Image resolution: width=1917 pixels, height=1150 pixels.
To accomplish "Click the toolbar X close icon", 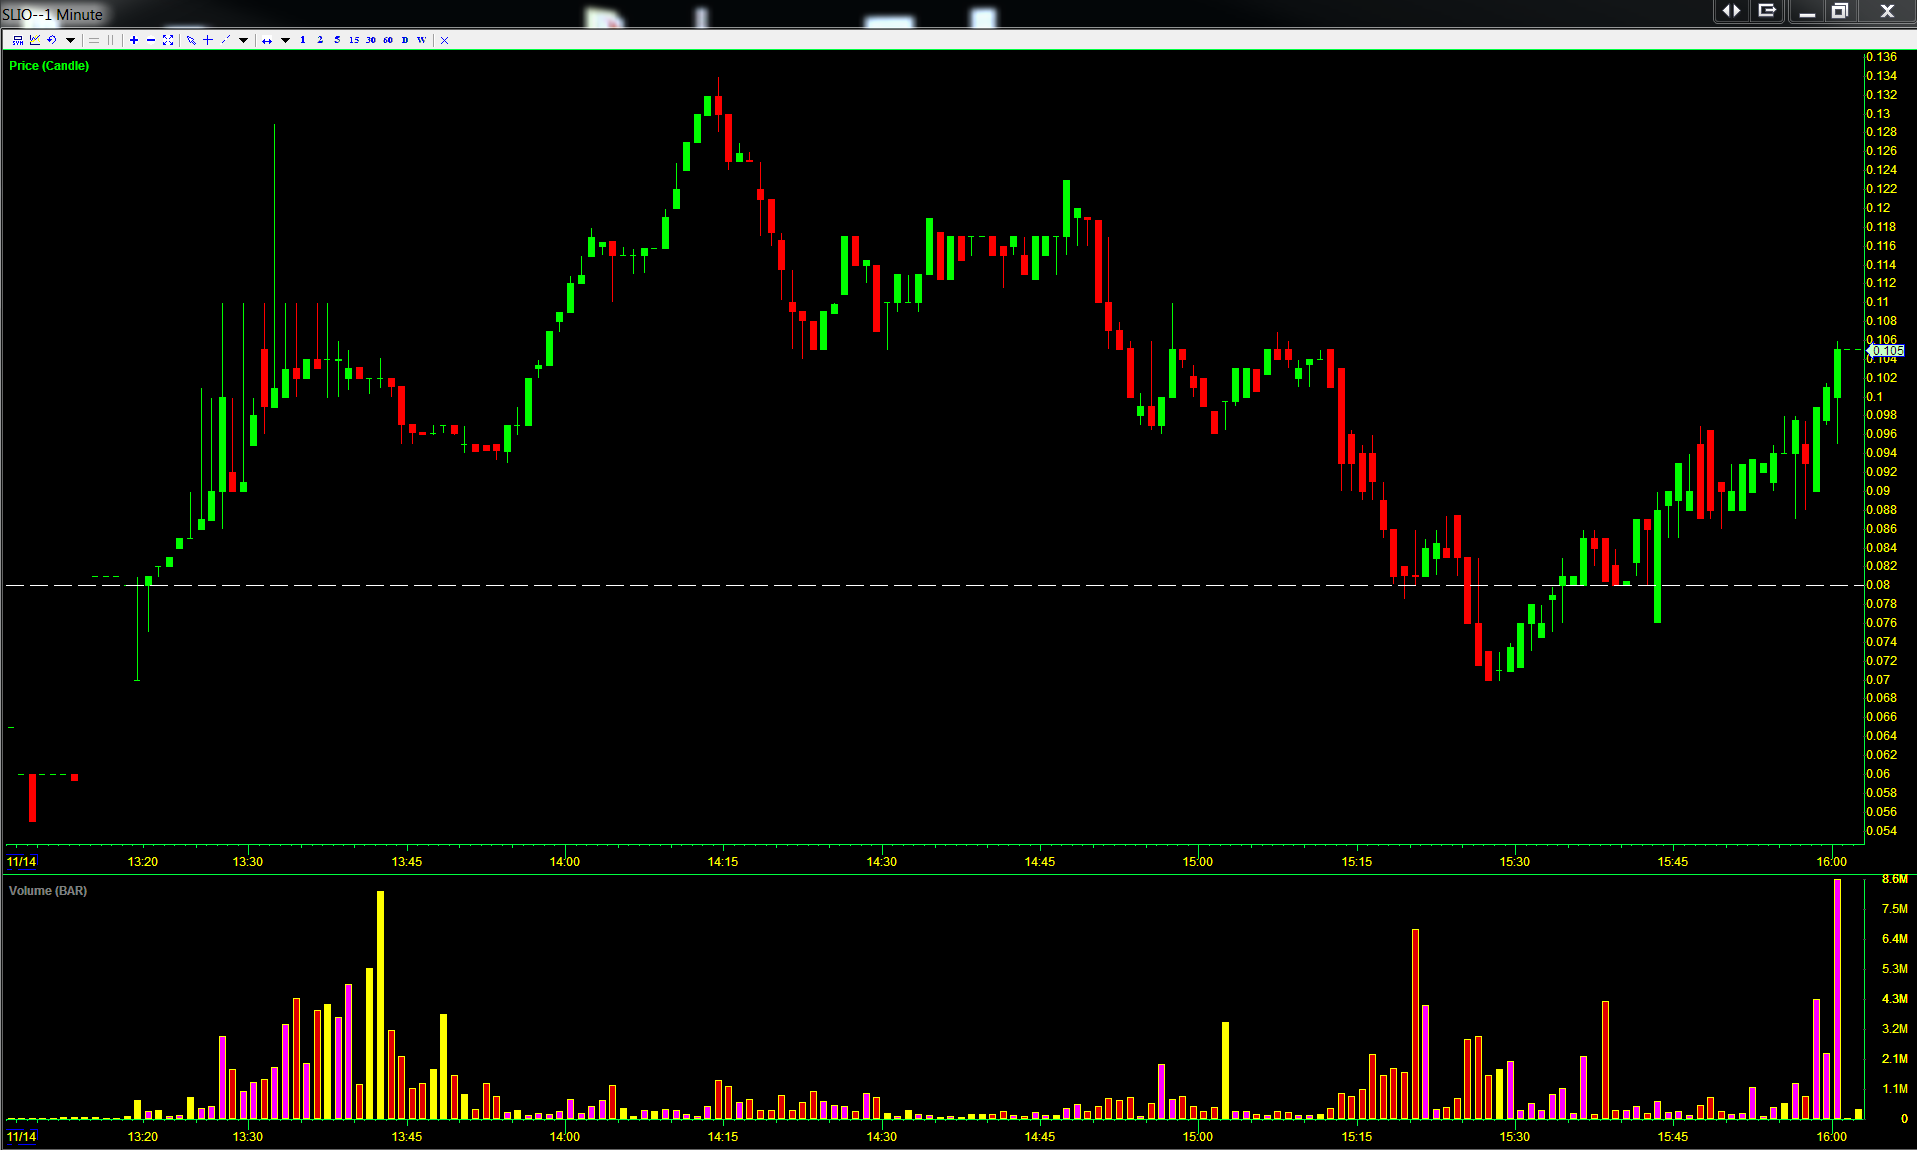I will click(445, 40).
